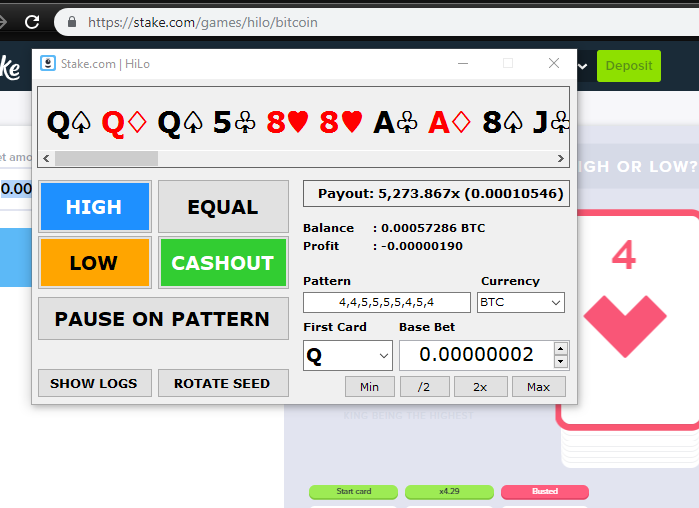Viewport: 699px width, 508px height.
Task: Halve the bet with the /2 button
Action: click(424, 387)
